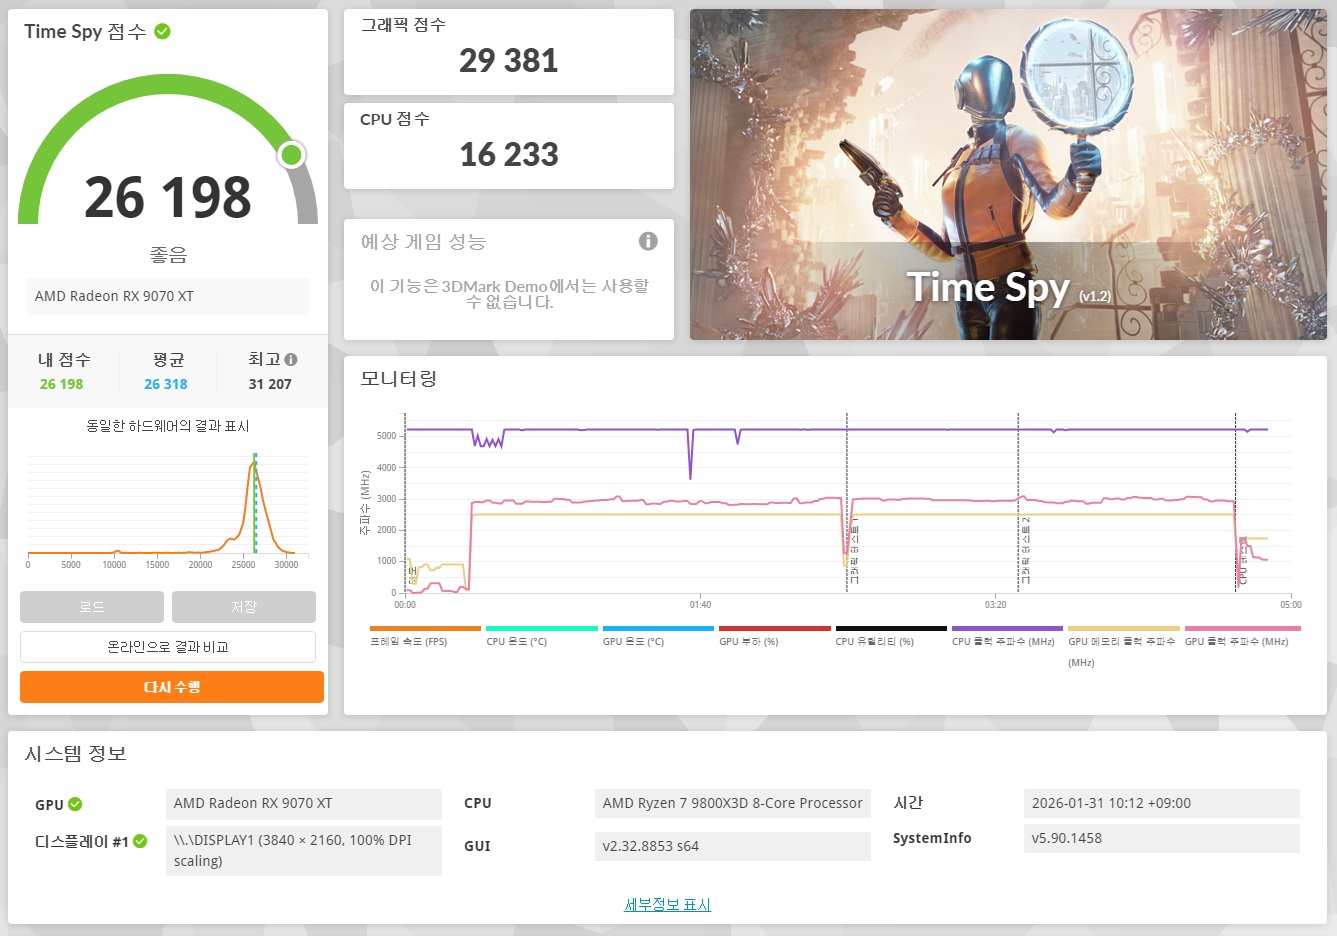1337x936 pixels.
Task: Toggle the CPU 온도 (°C) chart series
Action: pos(517,641)
